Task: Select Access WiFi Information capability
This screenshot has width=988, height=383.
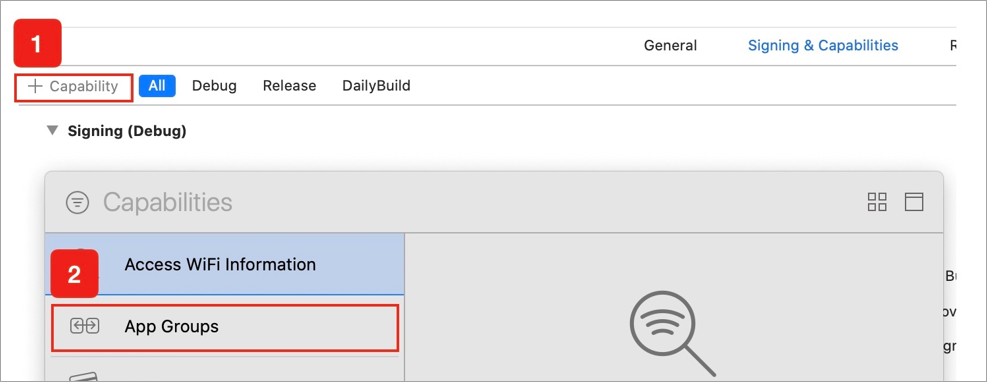Action: tap(225, 264)
